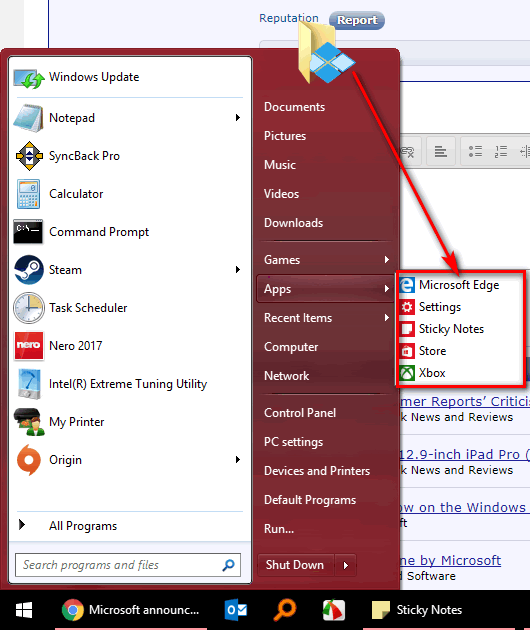This screenshot has width=530, height=630.
Task: Click the search magnifier in Start search box
Action: point(228,565)
